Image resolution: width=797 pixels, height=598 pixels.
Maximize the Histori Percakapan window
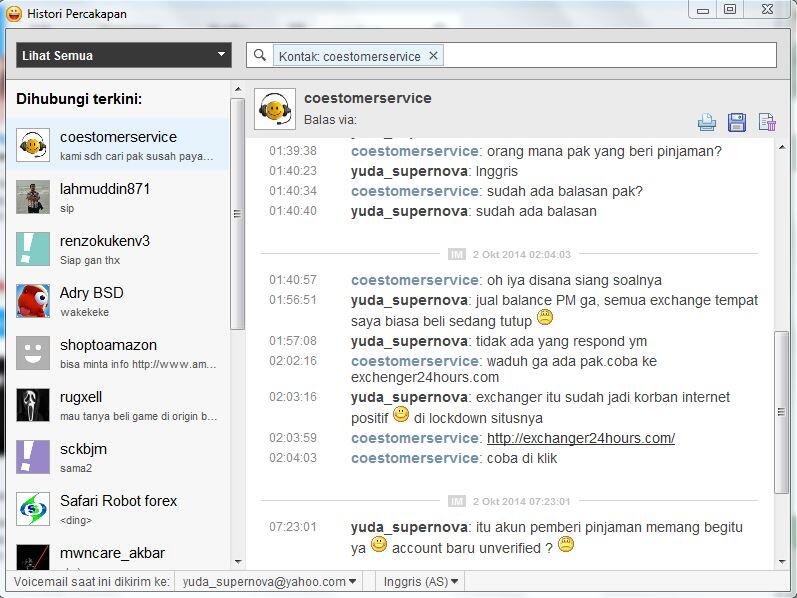point(730,10)
